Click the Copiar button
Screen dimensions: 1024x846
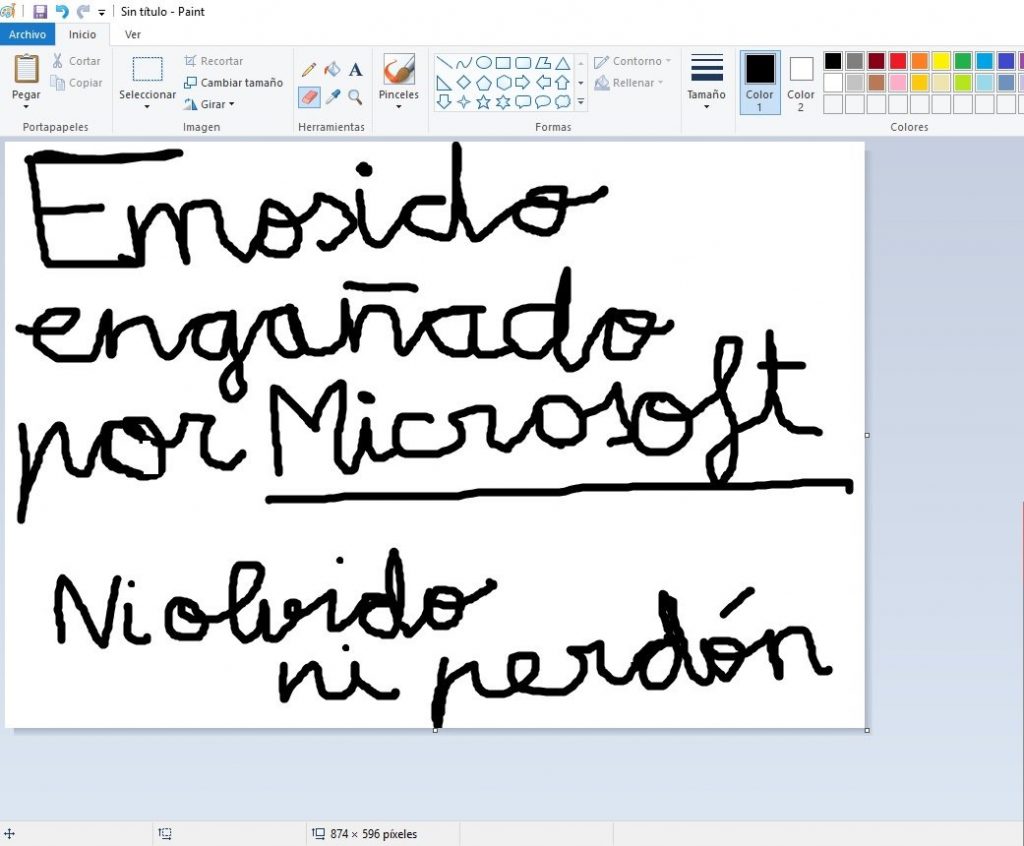76,83
